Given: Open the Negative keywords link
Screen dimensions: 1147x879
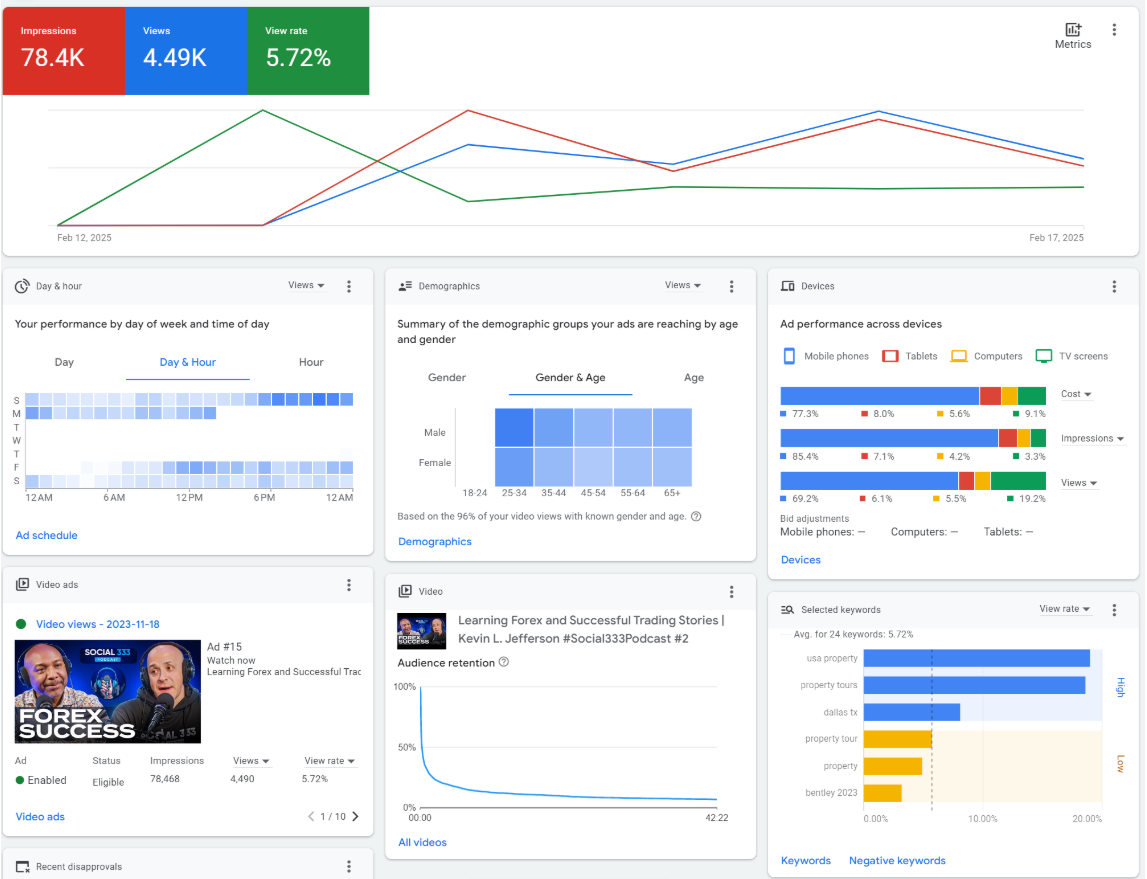Looking at the screenshot, I should click(897, 860).
